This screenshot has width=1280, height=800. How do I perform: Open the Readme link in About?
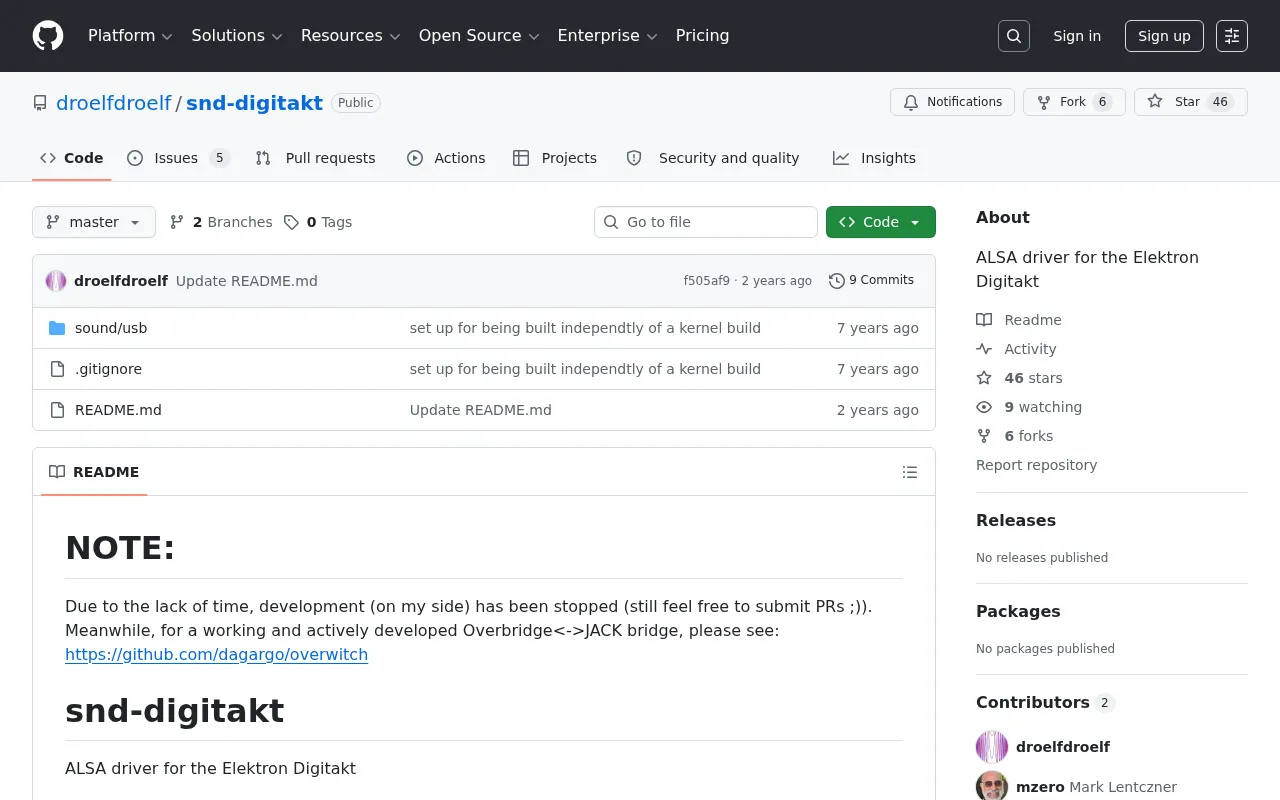click(1019, 320)
